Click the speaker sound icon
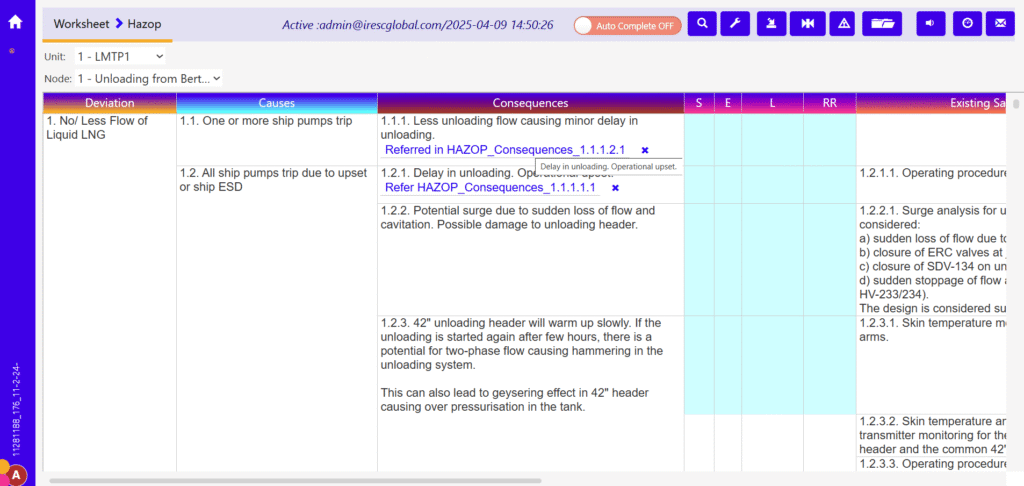This screenshot has width=1024, height=486. [x=930, y=23]
